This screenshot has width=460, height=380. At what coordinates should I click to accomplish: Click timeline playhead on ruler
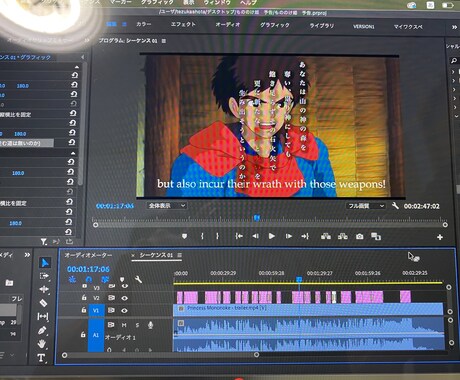point(299,279)
